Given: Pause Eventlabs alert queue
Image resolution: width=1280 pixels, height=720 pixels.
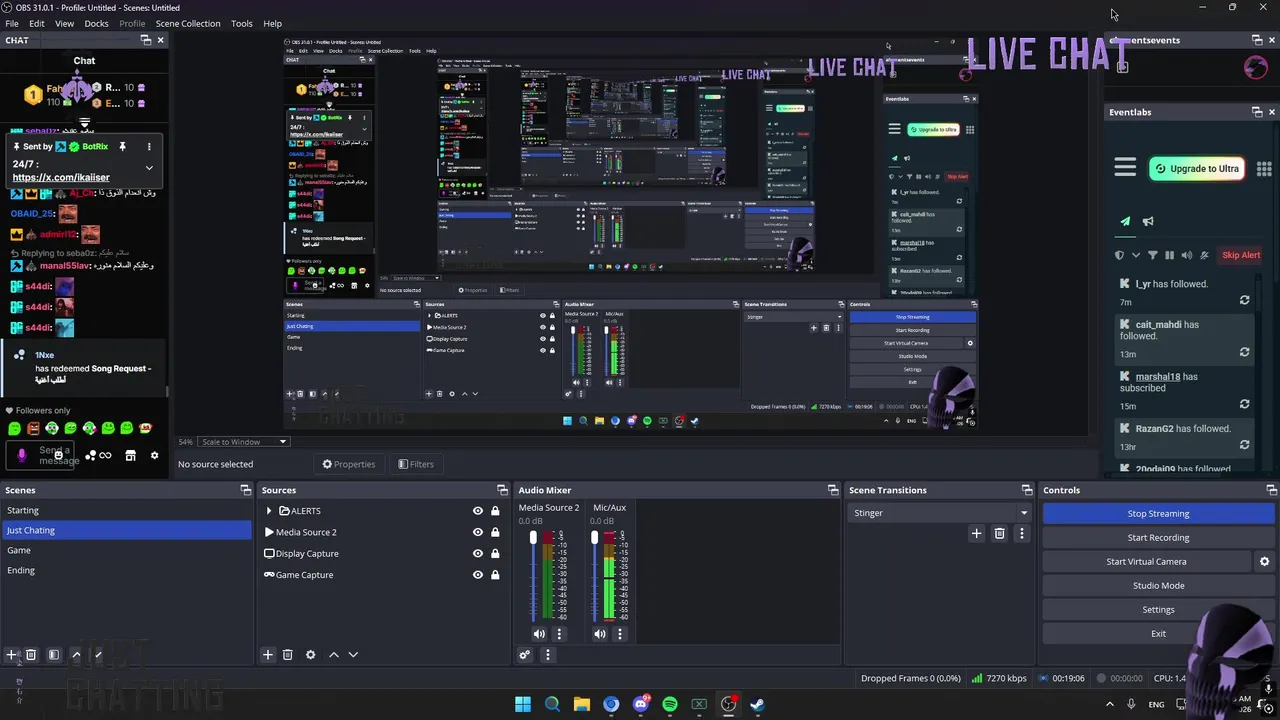Looking at the screenshot, I should [1169, 255].
